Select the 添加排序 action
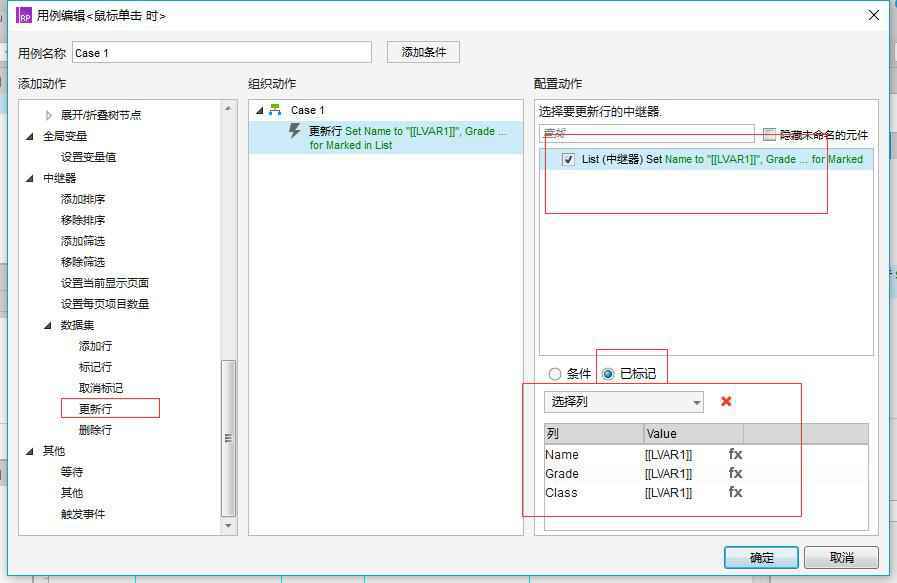The width and height of the screenshot is (897, 583). click(x=83, y=199)
